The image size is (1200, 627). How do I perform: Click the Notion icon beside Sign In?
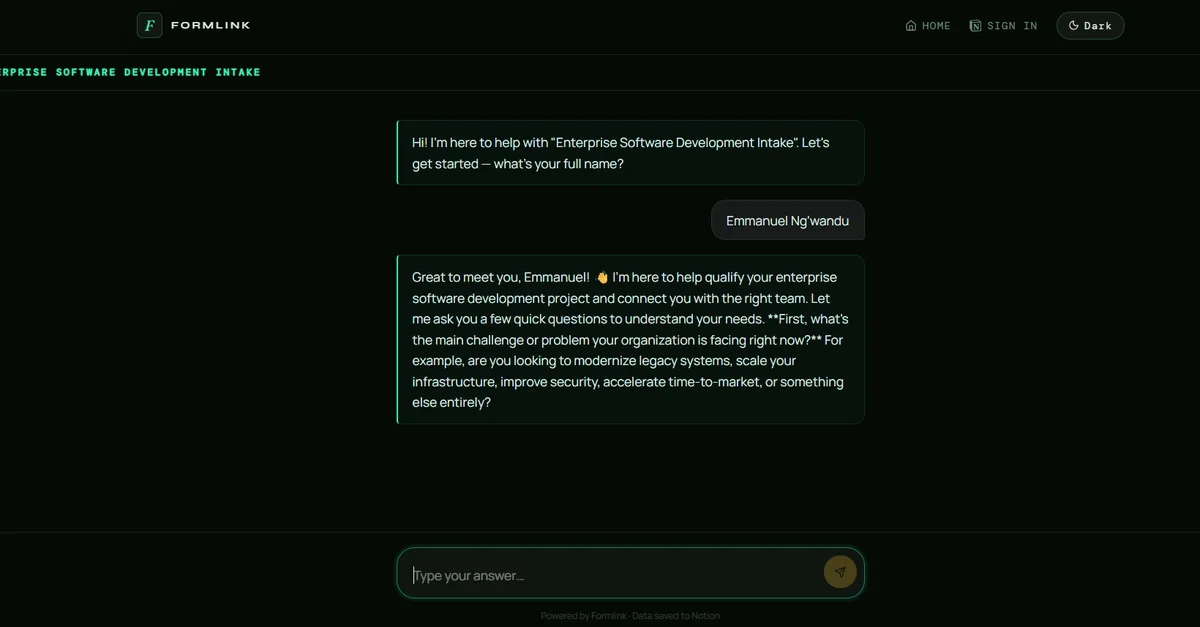[976, 26]
